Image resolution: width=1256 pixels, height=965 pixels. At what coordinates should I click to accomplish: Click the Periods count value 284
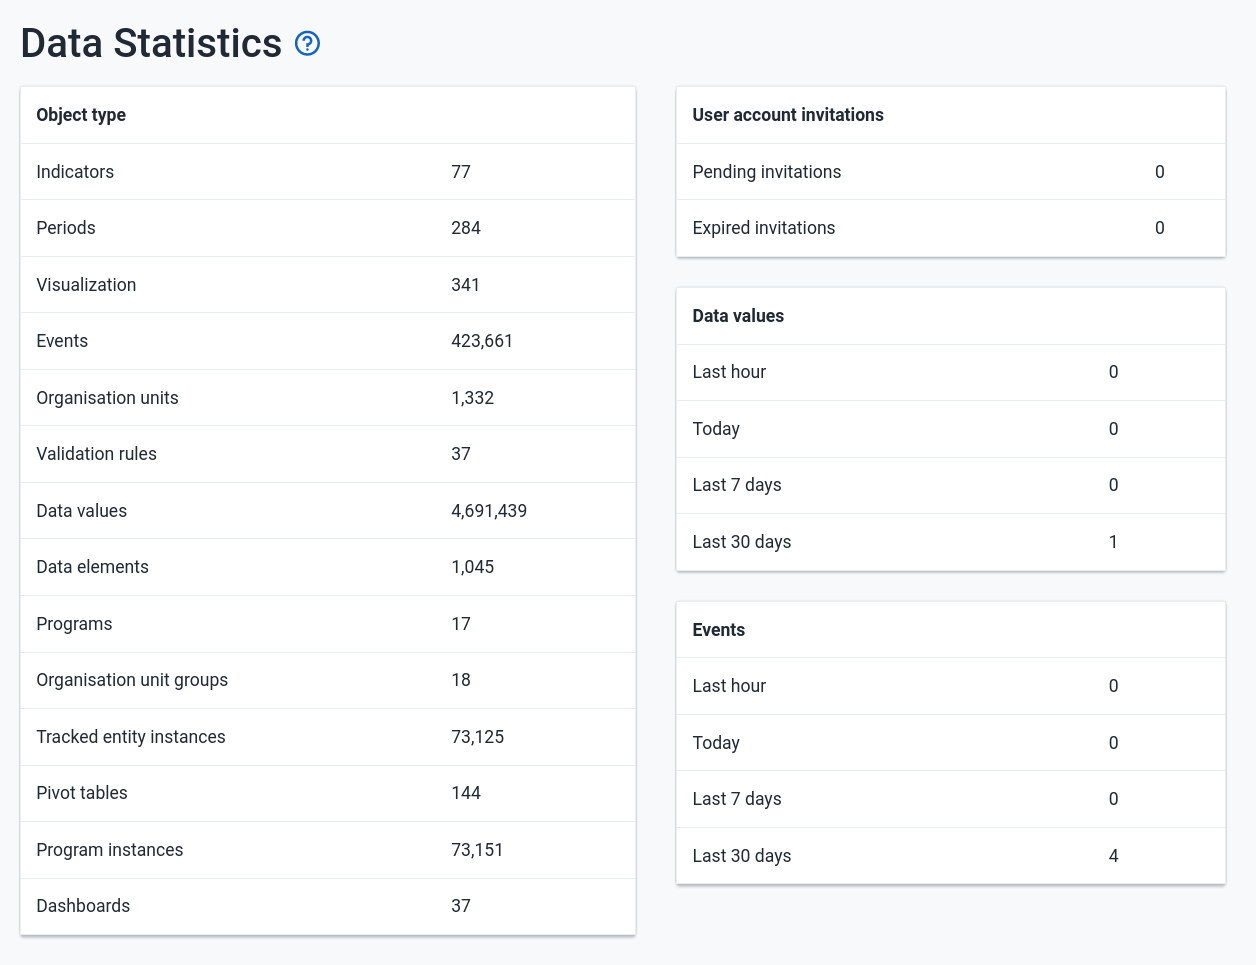[465, 228]
